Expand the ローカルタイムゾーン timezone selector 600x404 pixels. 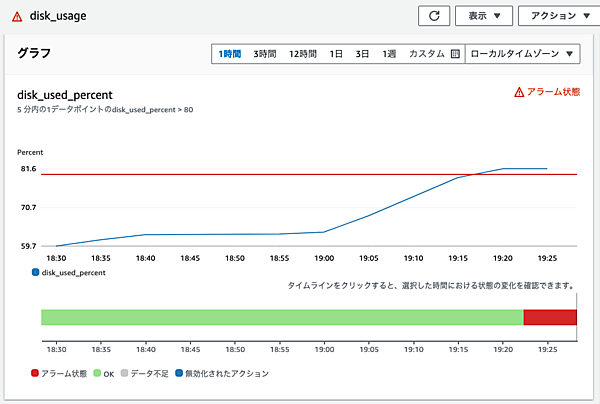(523, 54)
